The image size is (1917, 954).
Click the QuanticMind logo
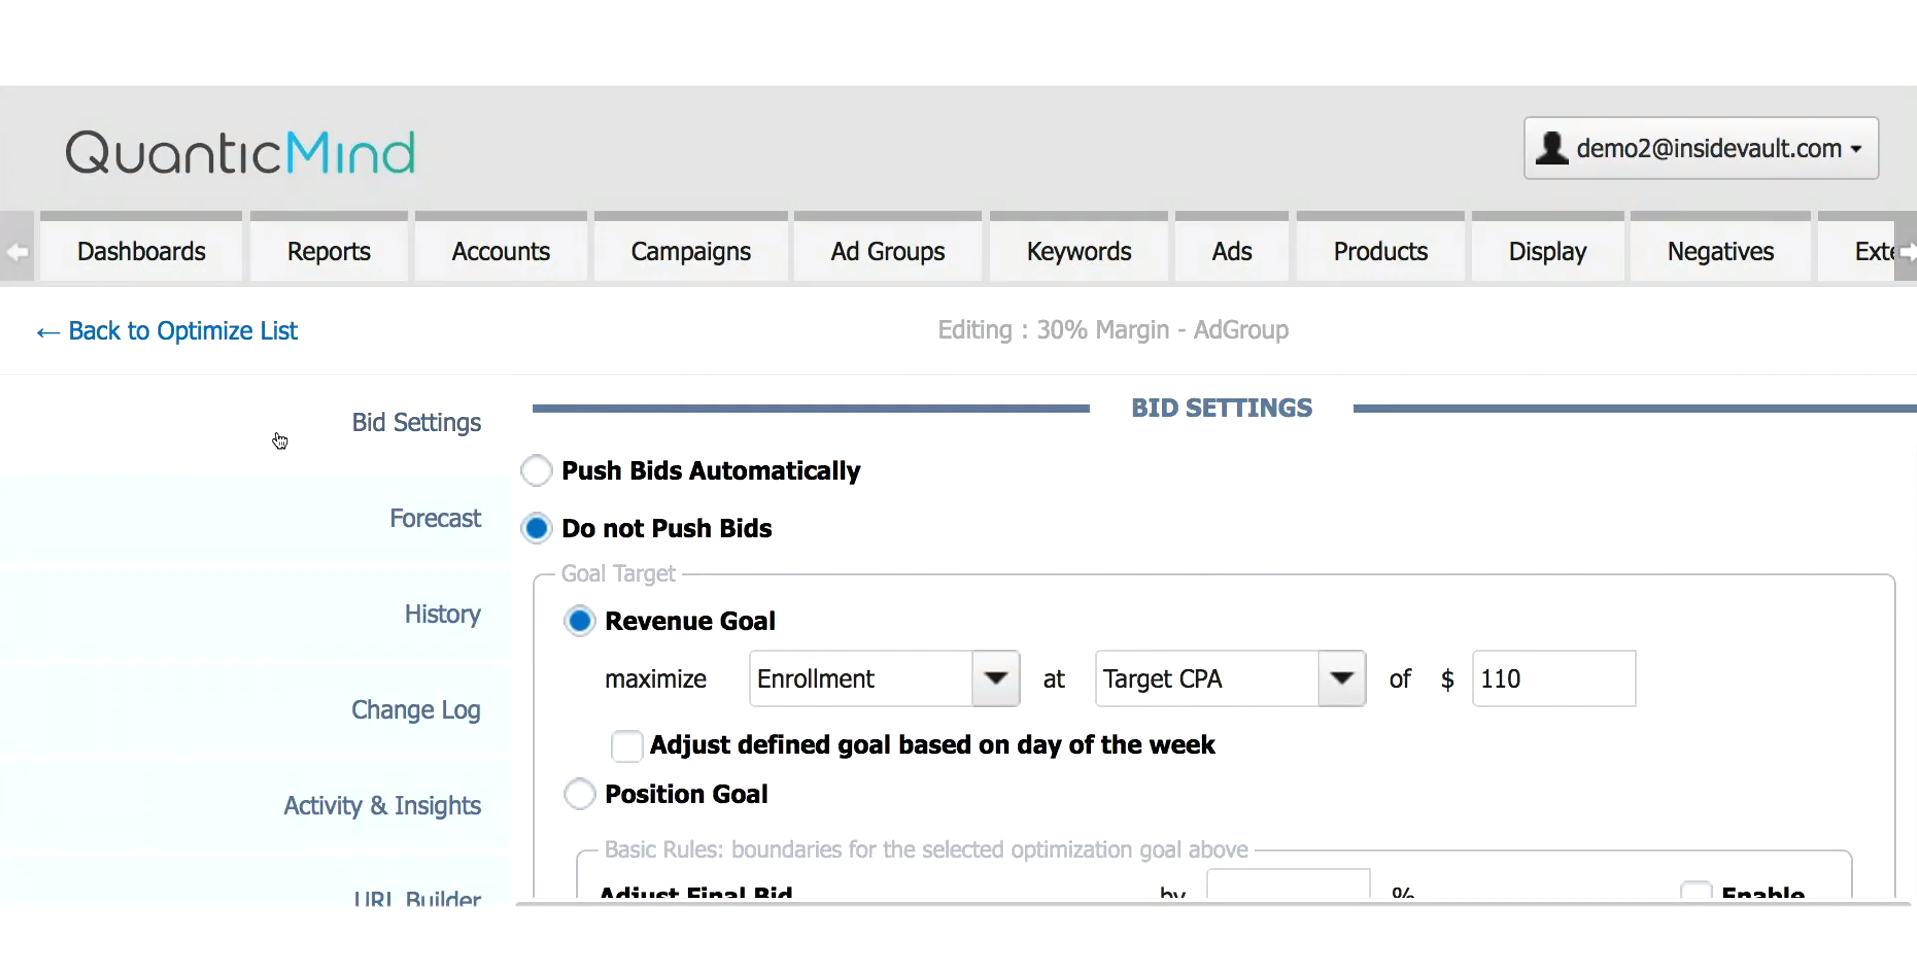click(x=240, y=152)
